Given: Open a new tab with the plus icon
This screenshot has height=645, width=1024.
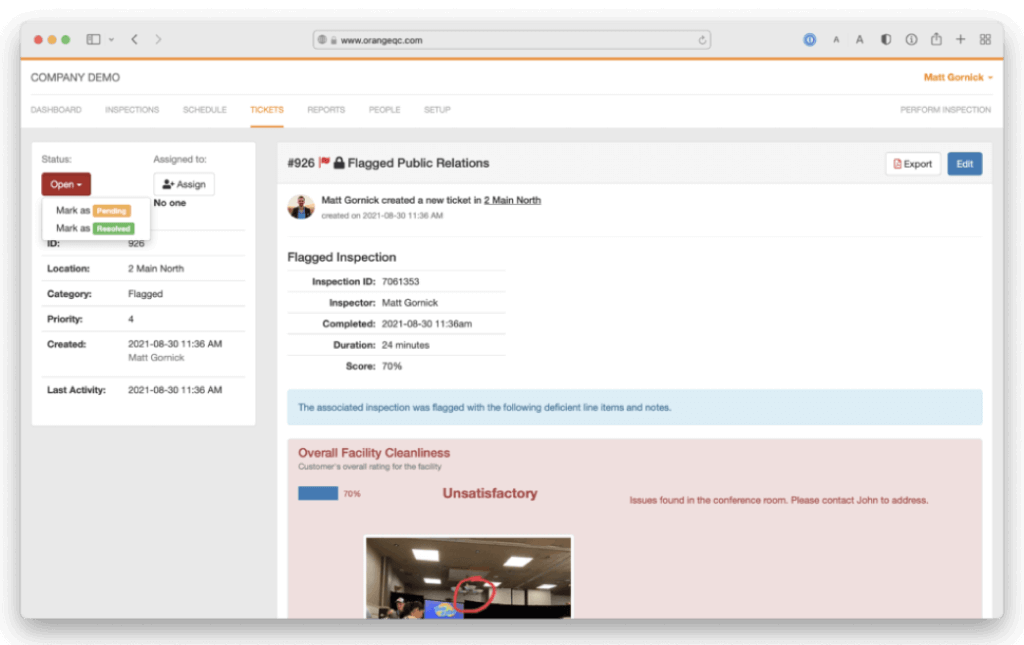Looking at the screenshot, I should [960, 40].
